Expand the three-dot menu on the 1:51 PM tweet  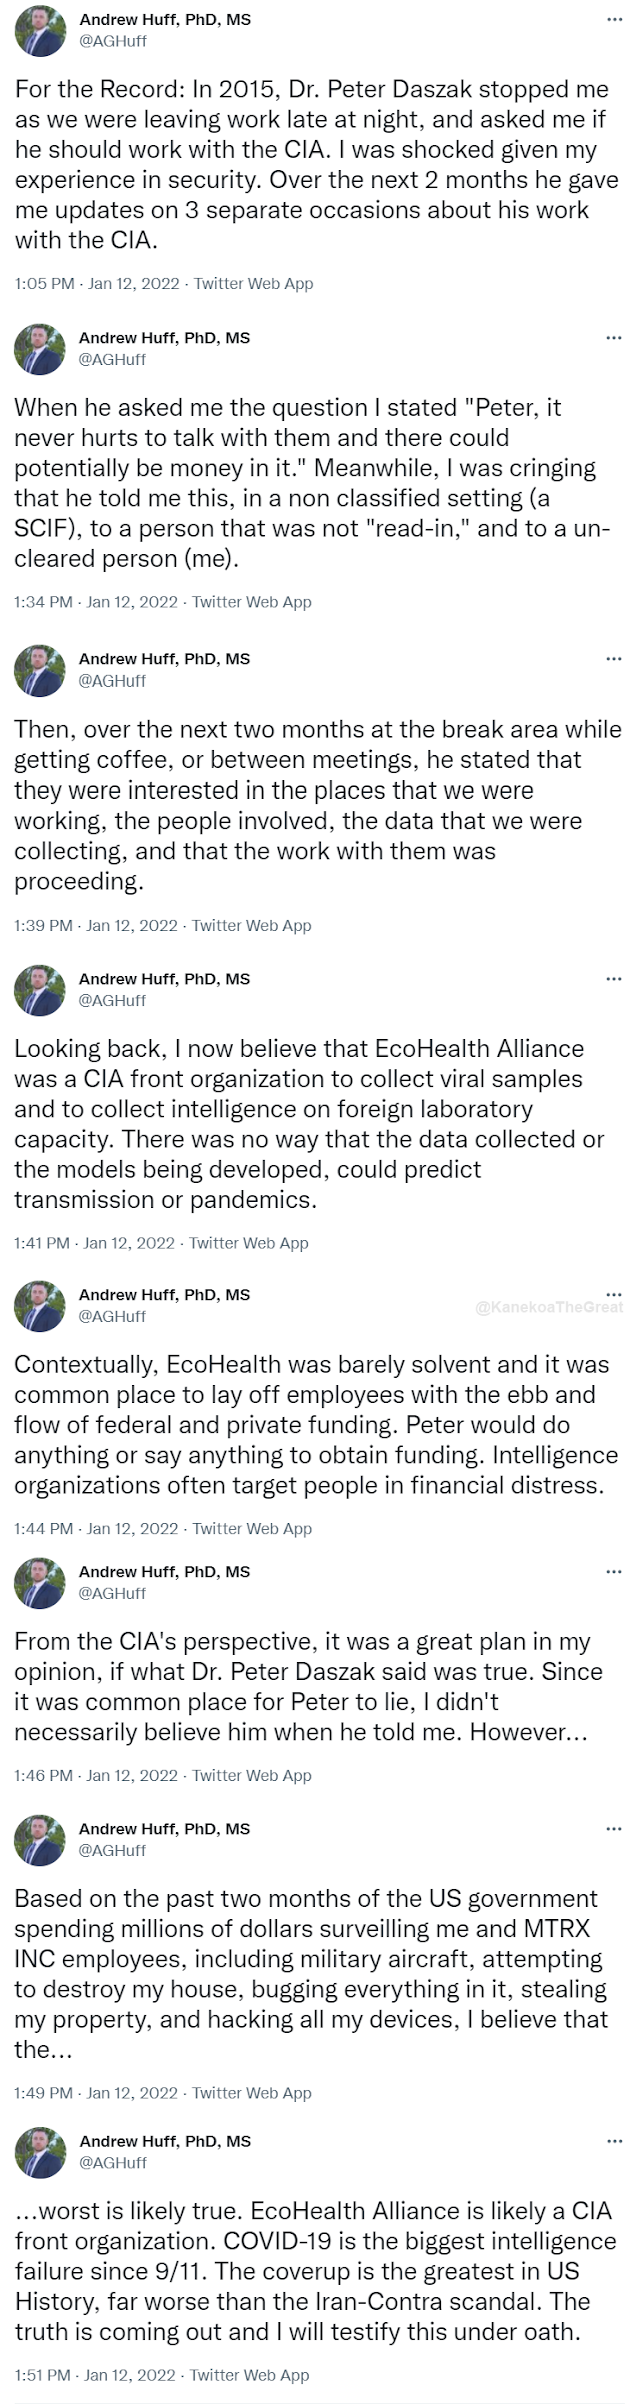coord(613,2141)
